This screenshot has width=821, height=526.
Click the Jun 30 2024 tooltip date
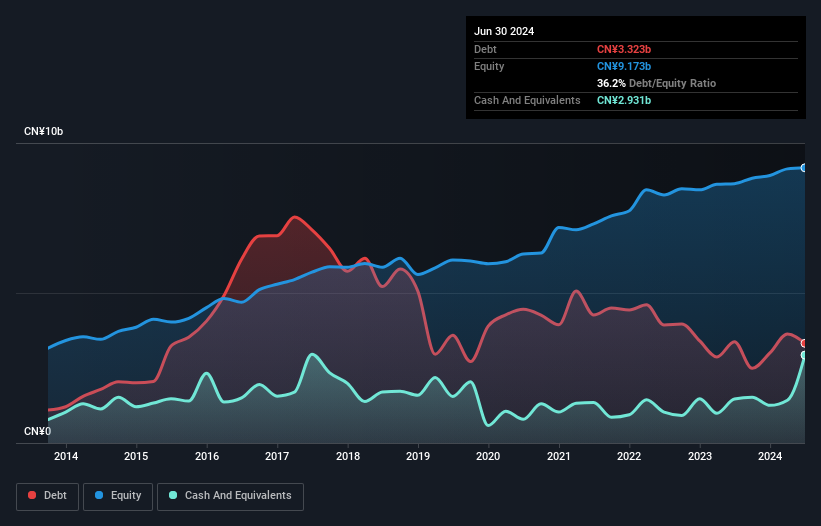pyautogui.click(x=504, y=31)
